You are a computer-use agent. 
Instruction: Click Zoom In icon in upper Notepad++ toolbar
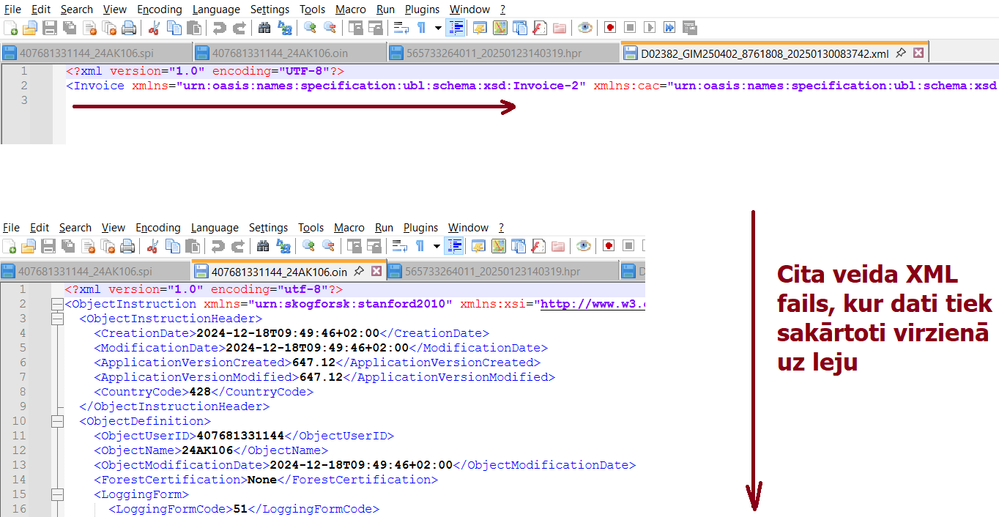[310, 28]
